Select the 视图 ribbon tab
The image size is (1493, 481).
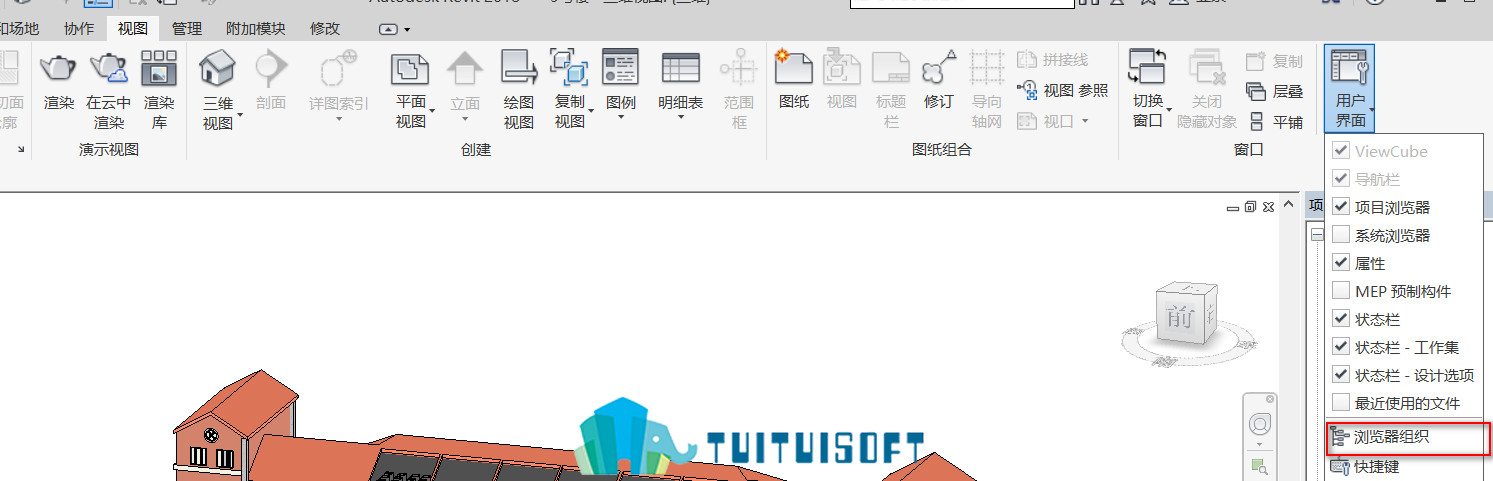132,29
